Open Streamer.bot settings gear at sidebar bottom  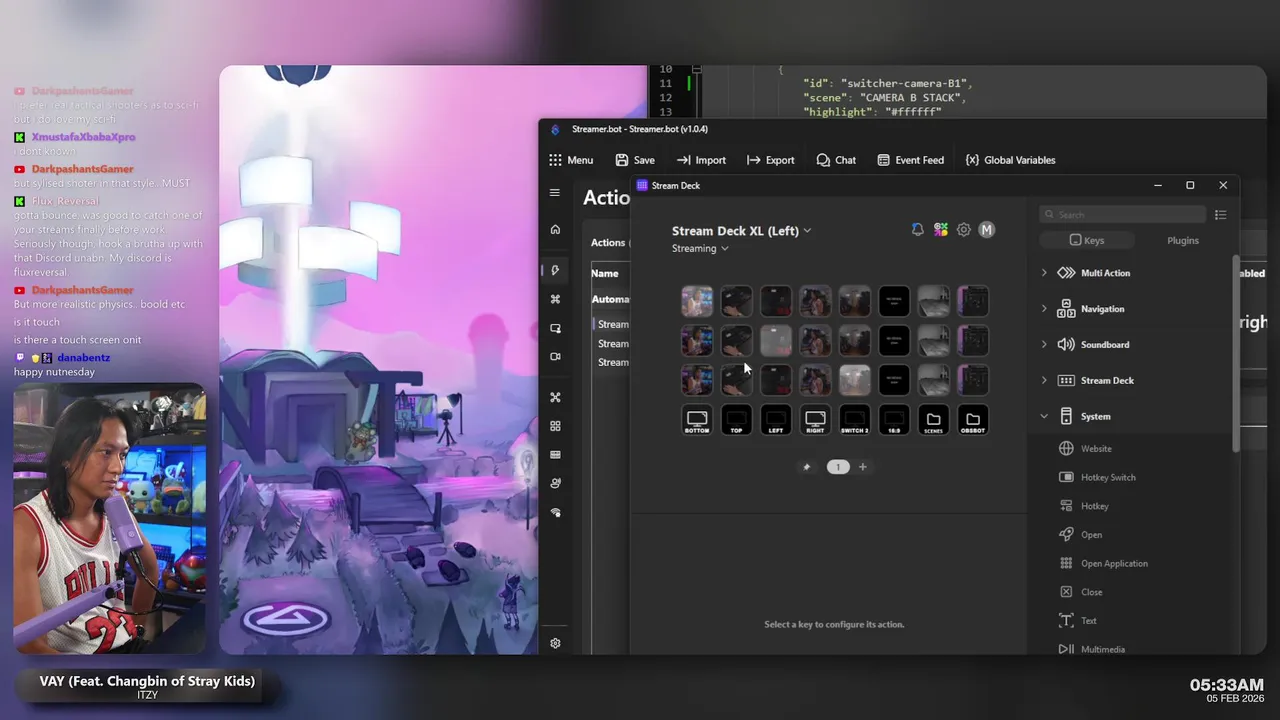555,643
